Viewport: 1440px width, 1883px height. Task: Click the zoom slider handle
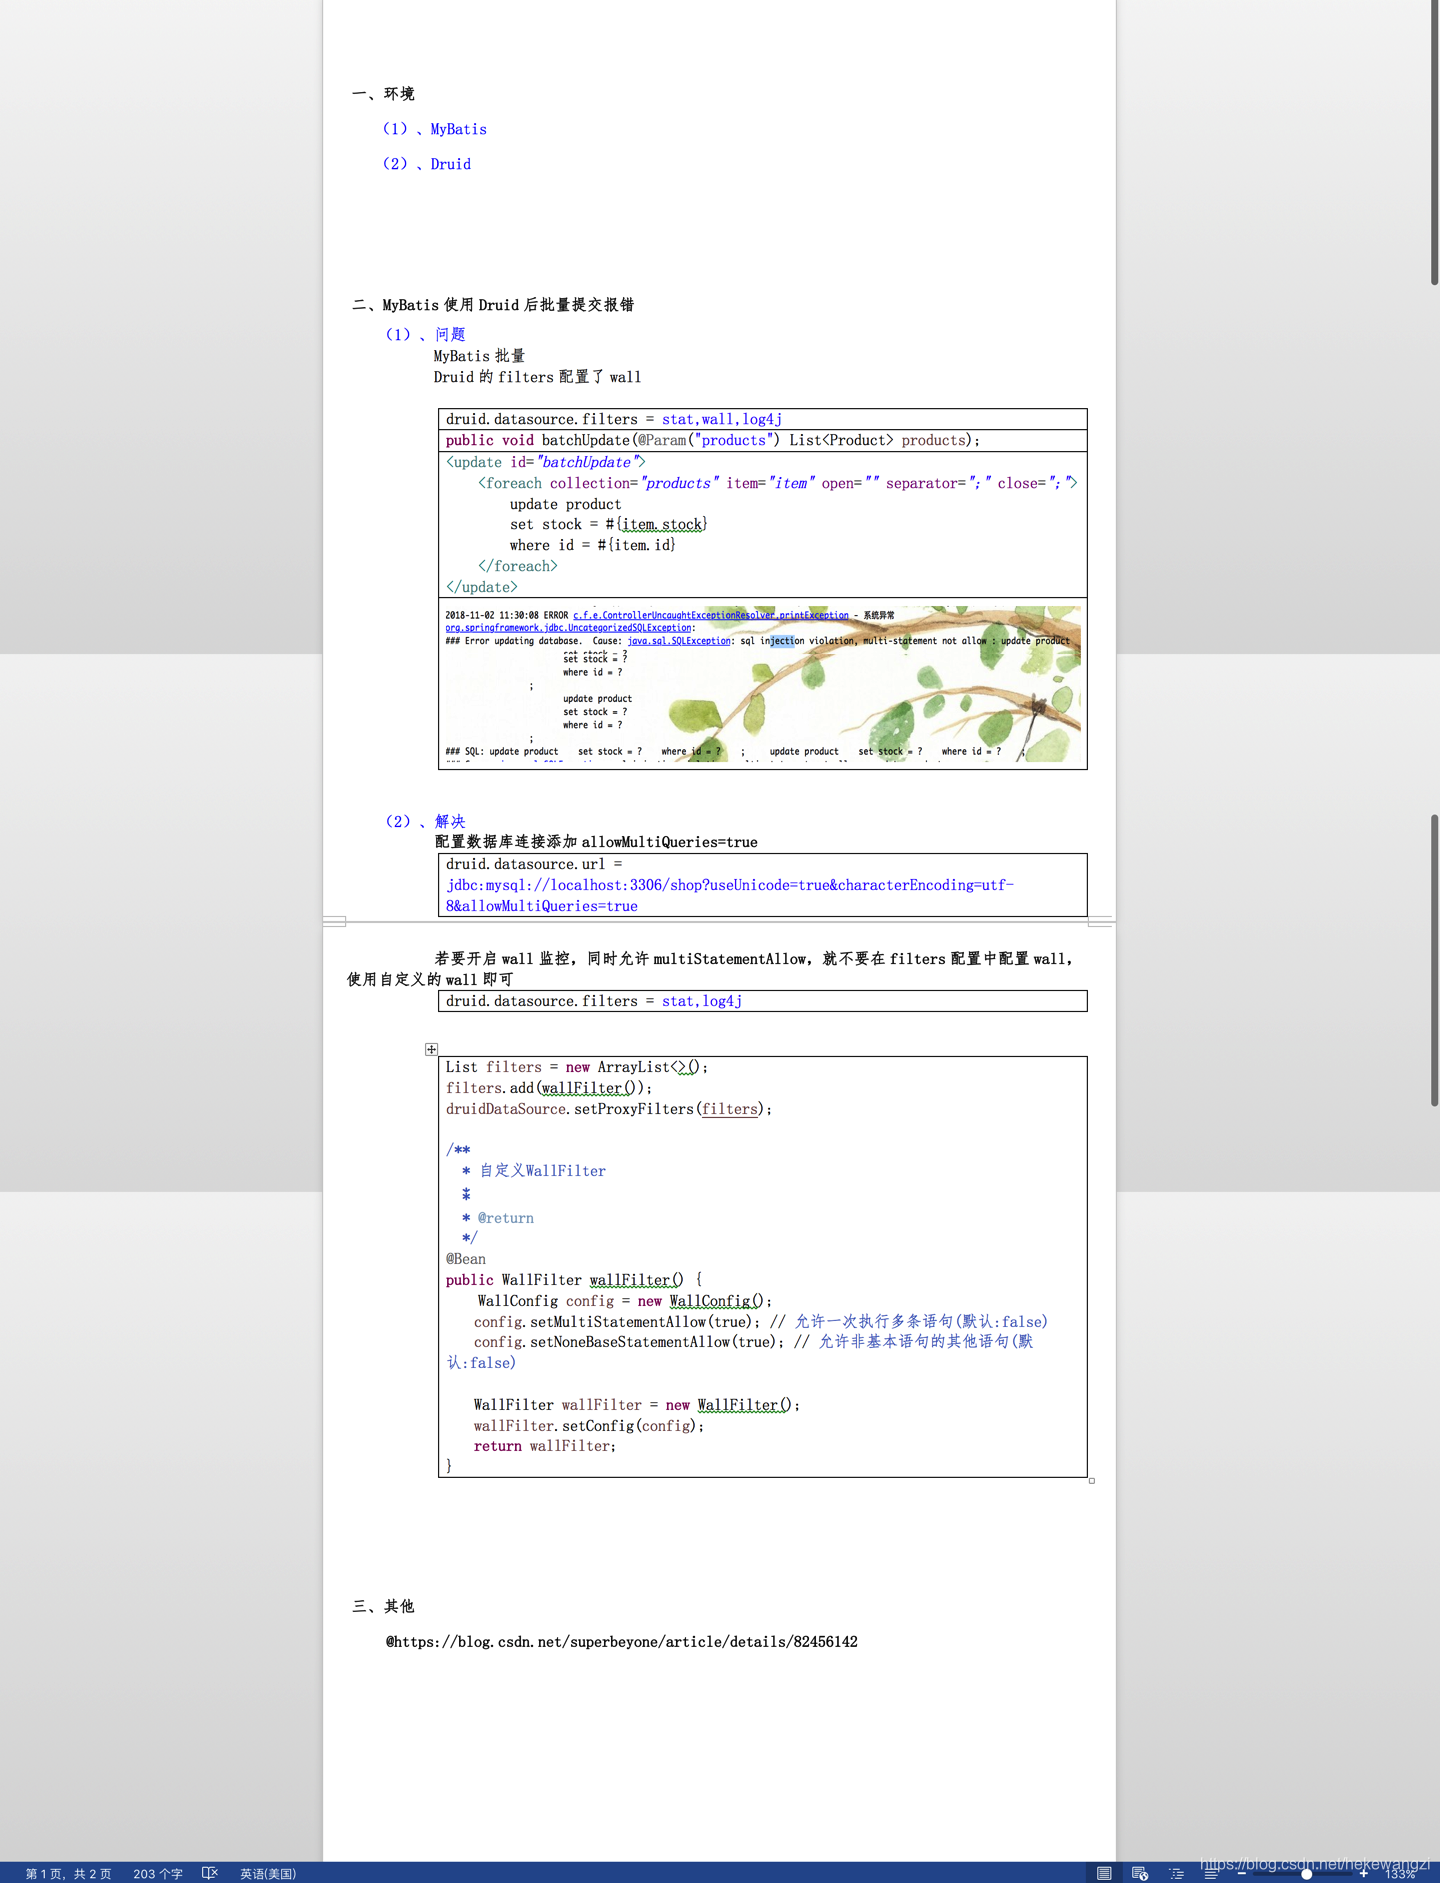click(x=1306, y=1874)
